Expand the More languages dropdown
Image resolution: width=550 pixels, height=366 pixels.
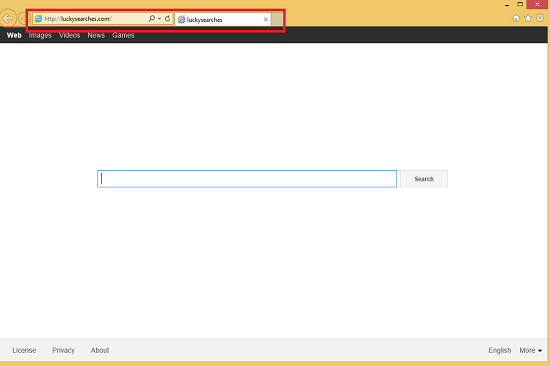[x=531, y=350]
